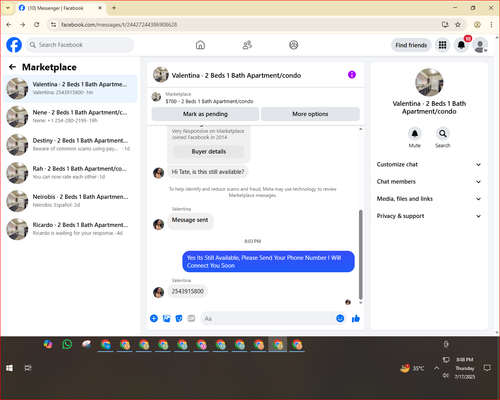Expand the Customize chat section
Image resolution: width=500 pixels, height=400 pixels.
click(x=429, y=164)
